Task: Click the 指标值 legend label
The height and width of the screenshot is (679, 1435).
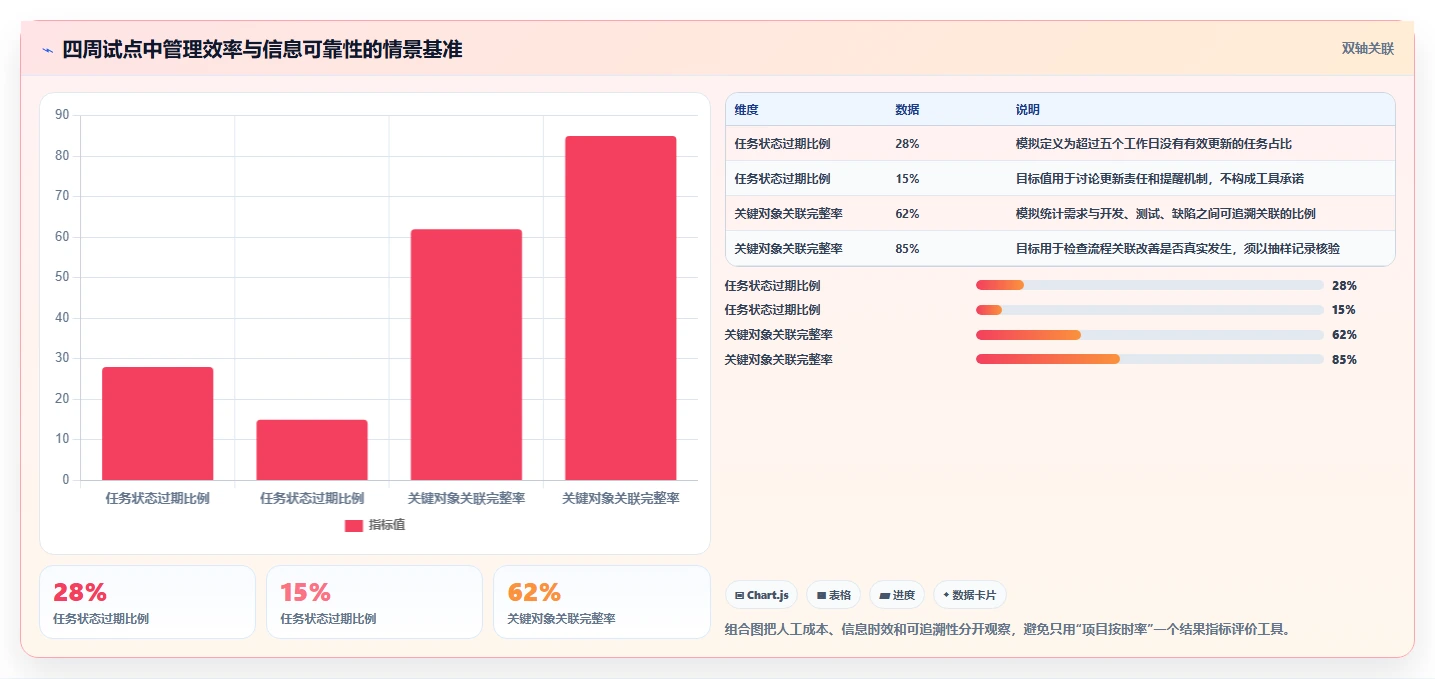Action: (x=387, y=525)
